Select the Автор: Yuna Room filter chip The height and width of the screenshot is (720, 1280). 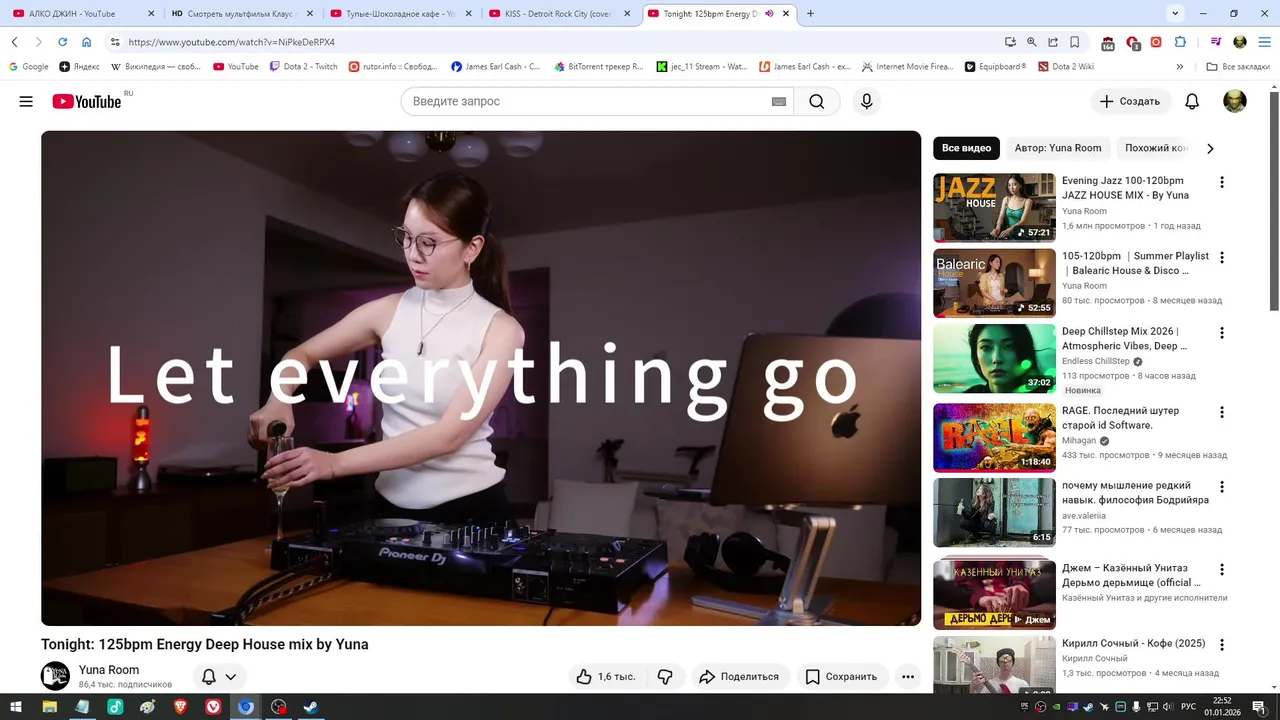[x=1058, y=148]
